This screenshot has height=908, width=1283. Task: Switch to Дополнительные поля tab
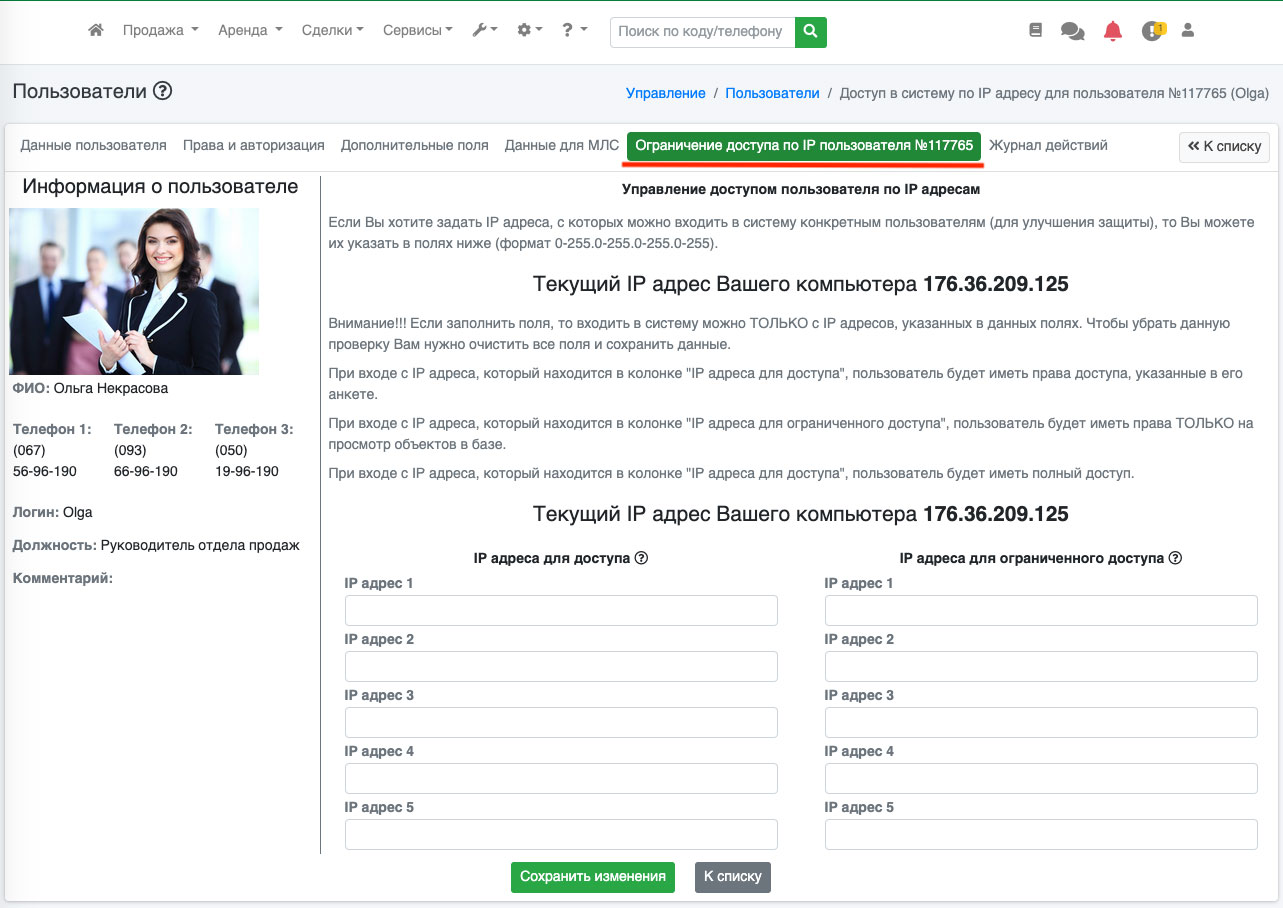pyautogui.click(x=415, y=146)
